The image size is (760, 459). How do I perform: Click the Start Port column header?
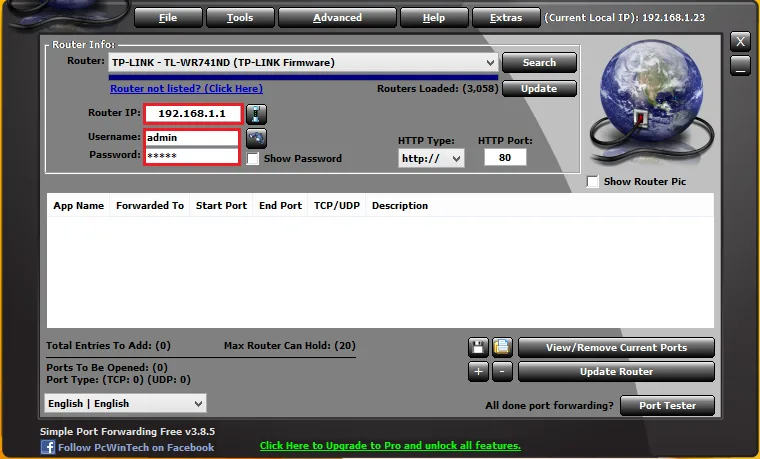221,206
